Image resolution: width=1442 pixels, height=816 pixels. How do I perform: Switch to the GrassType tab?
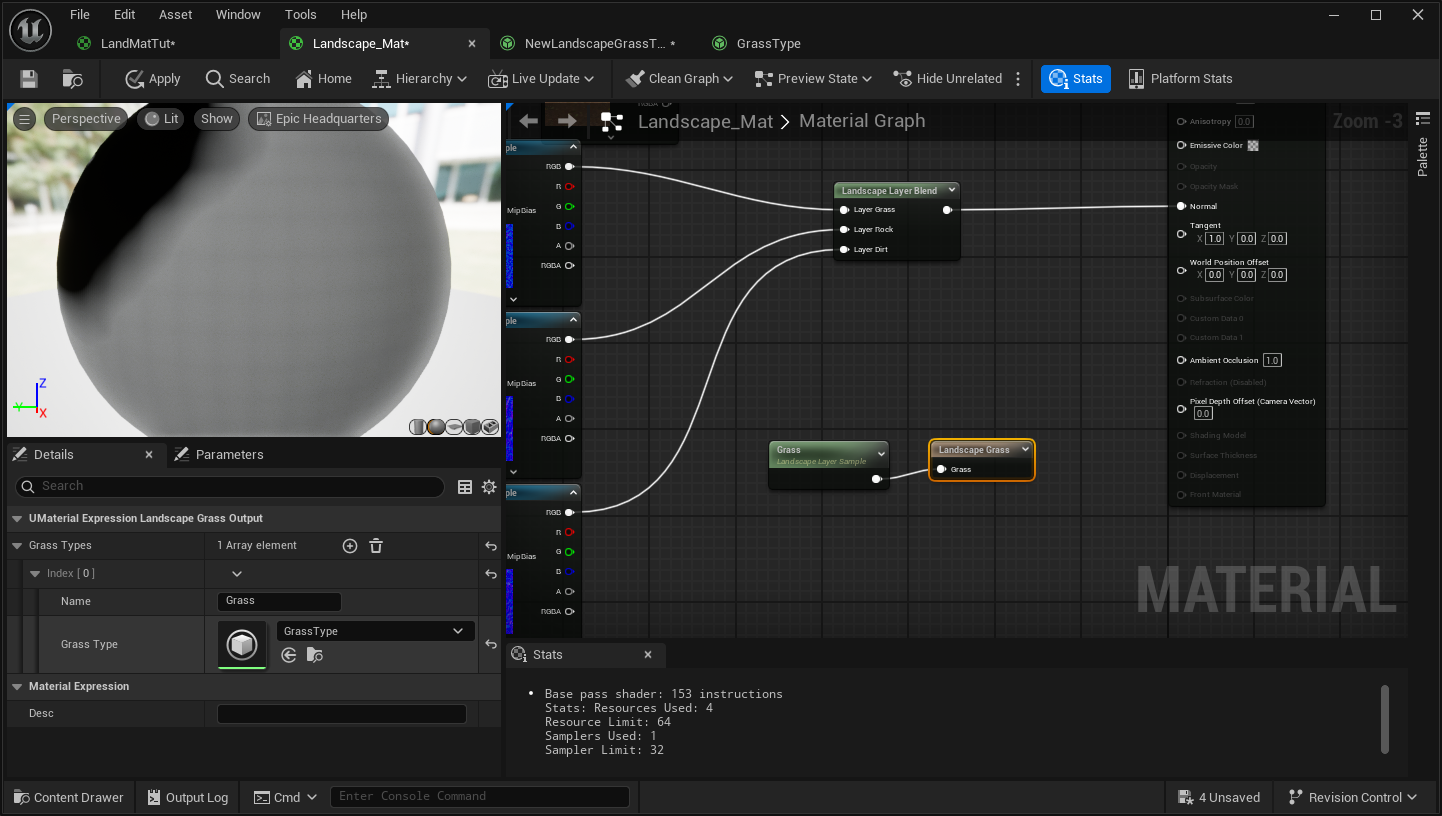coord(768,44)
